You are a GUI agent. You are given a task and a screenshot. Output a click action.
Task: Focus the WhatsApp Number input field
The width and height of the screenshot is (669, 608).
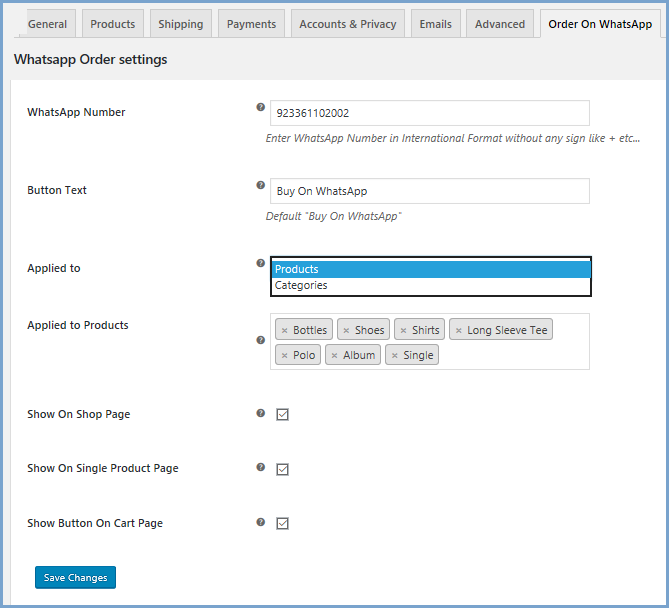tap(430, 113)
